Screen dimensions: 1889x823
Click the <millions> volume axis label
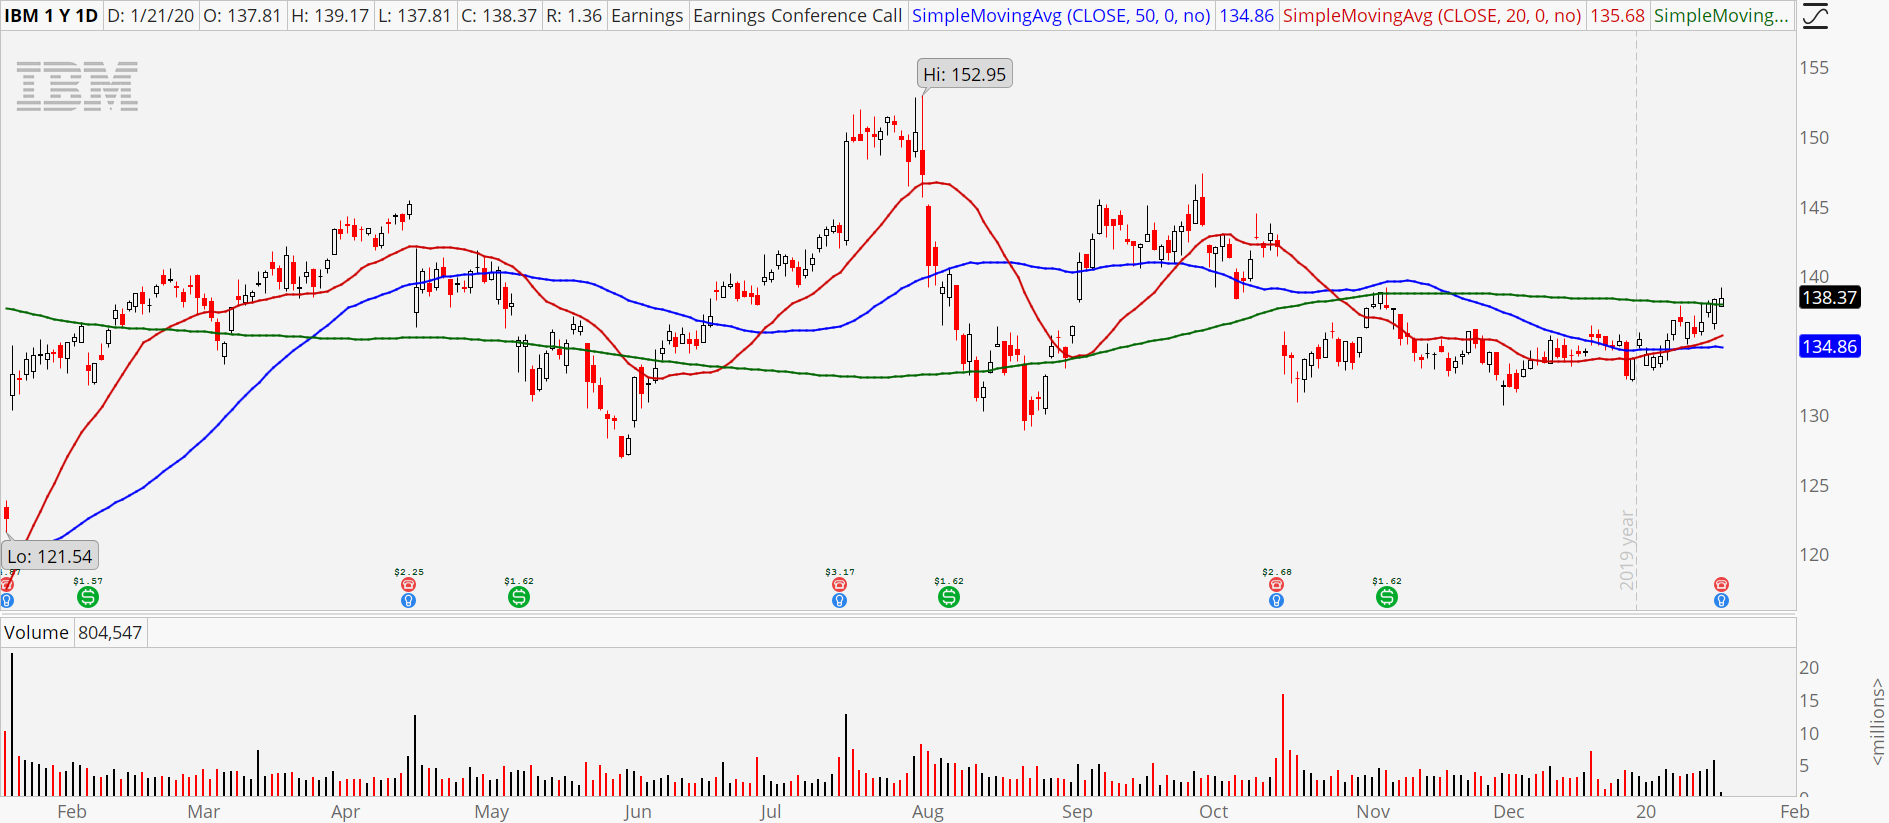click(1877, 722)
